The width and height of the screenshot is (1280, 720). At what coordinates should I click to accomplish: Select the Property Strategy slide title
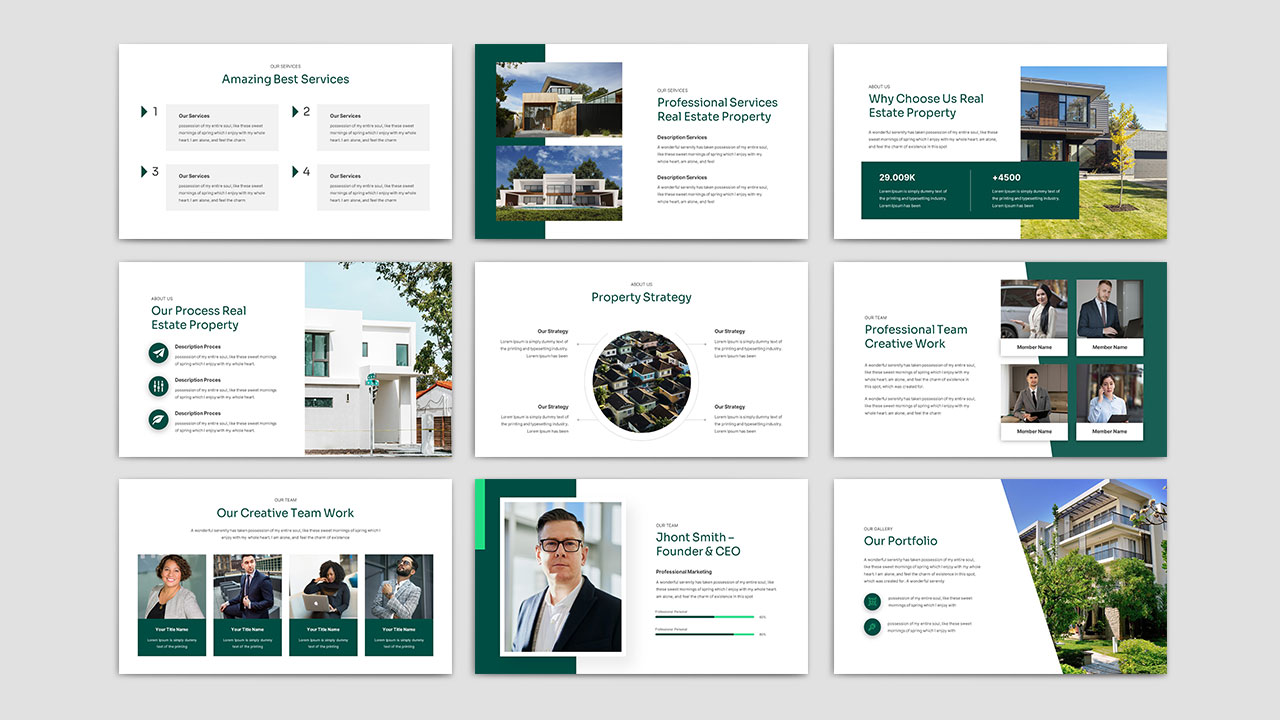641,297
